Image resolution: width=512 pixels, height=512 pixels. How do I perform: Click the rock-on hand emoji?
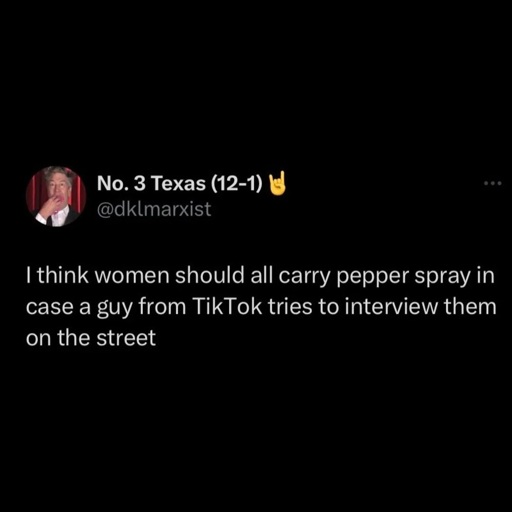pos(277,183)
